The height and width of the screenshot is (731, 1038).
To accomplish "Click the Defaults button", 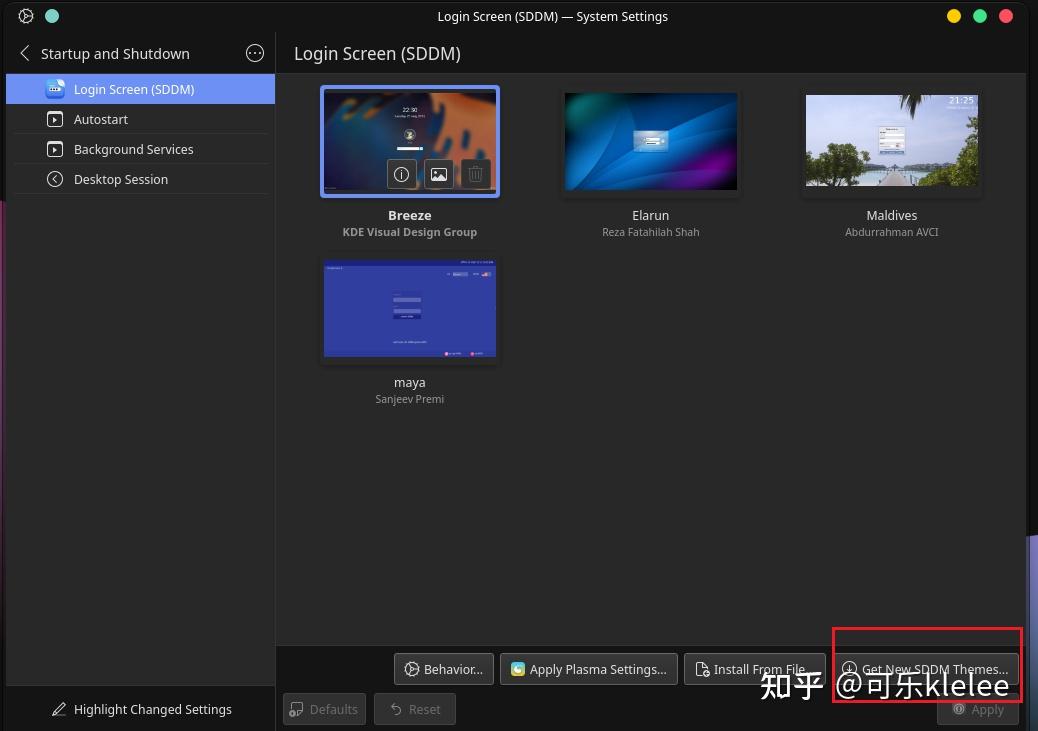I will click(324, 709).
